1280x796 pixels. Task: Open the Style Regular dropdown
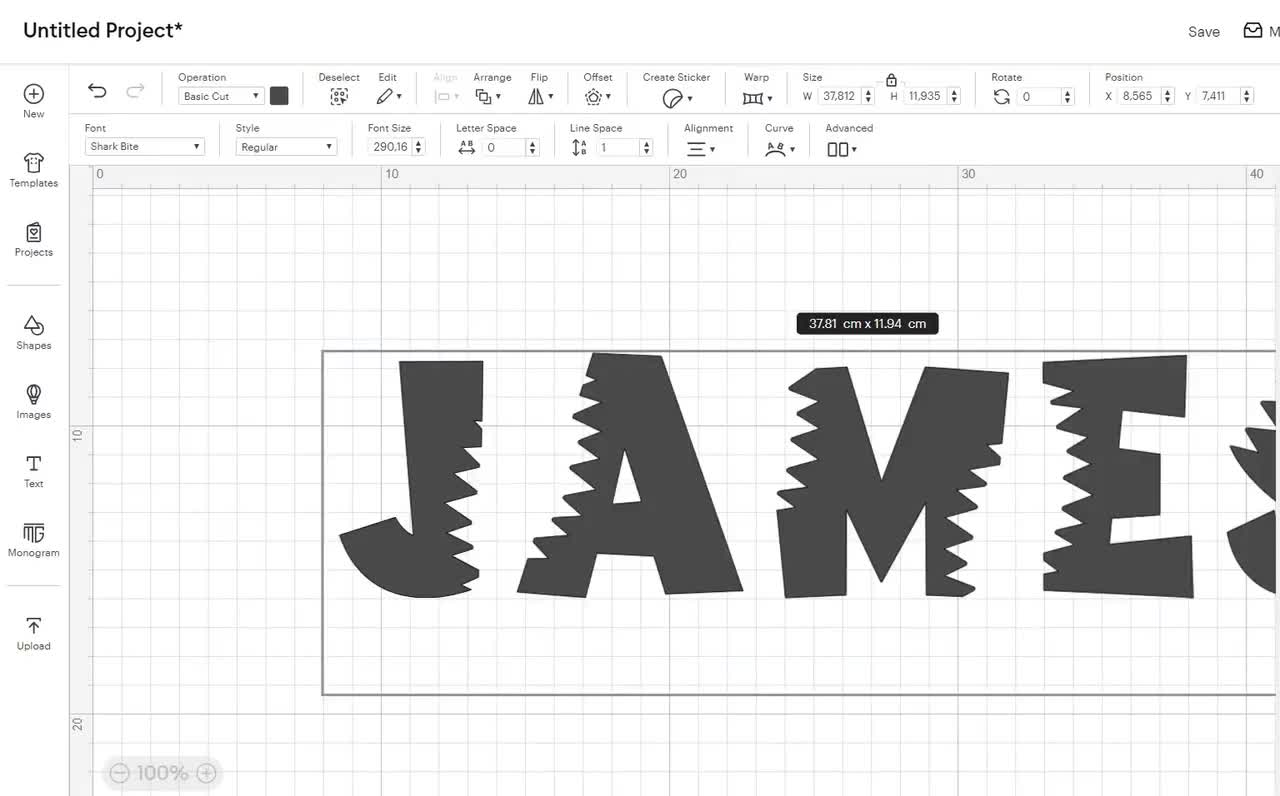287,147
